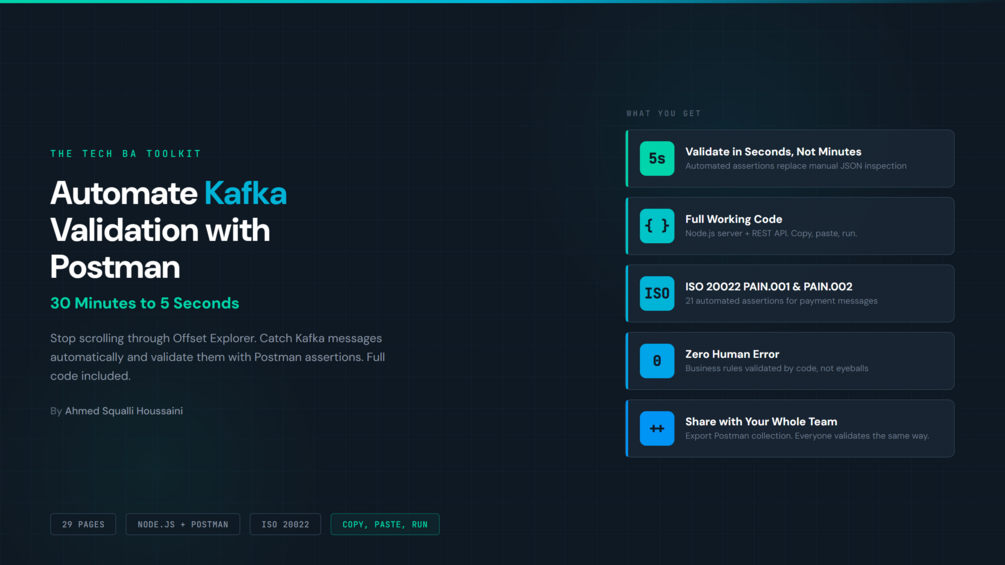The image size is (1005, 565).
Task: Select the ISO 20022 tag
Action: pos(285,524)
